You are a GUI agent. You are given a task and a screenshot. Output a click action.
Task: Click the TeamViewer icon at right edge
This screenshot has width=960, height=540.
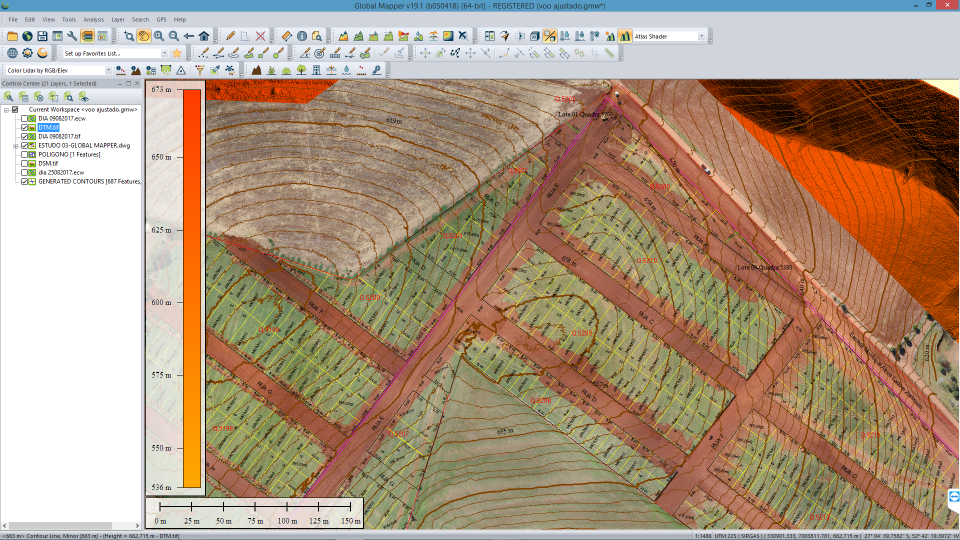954,497
